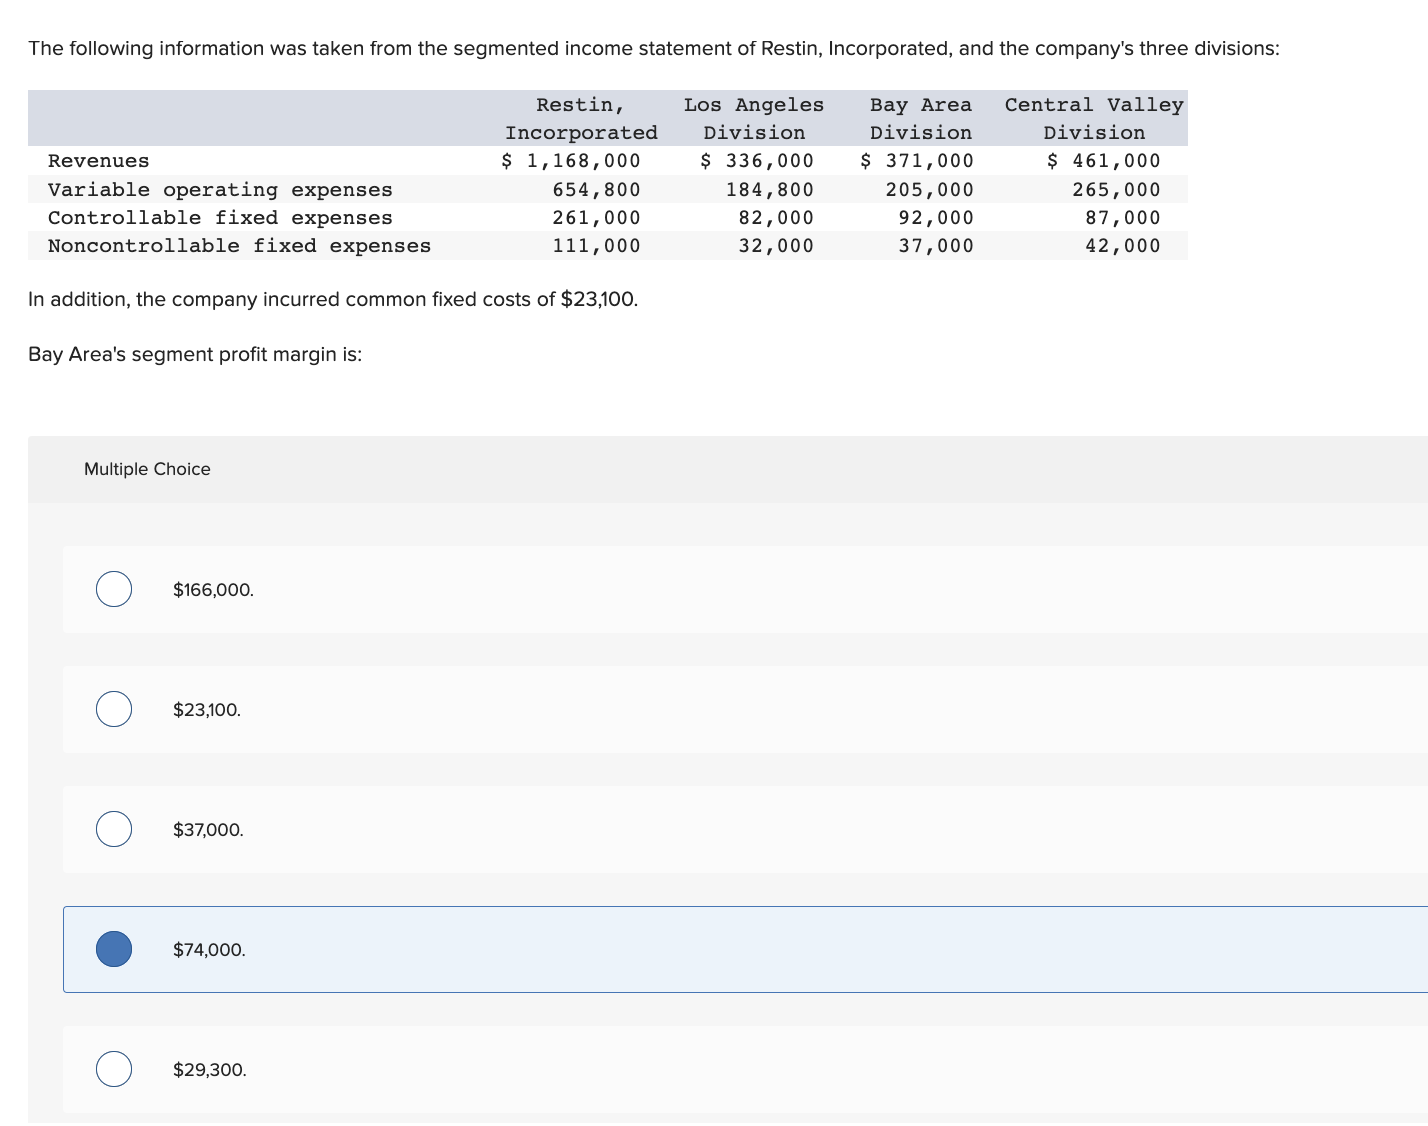Click the $29,300 answer label text
The image size is (1428, 1126).
(x=210, y=1068)
